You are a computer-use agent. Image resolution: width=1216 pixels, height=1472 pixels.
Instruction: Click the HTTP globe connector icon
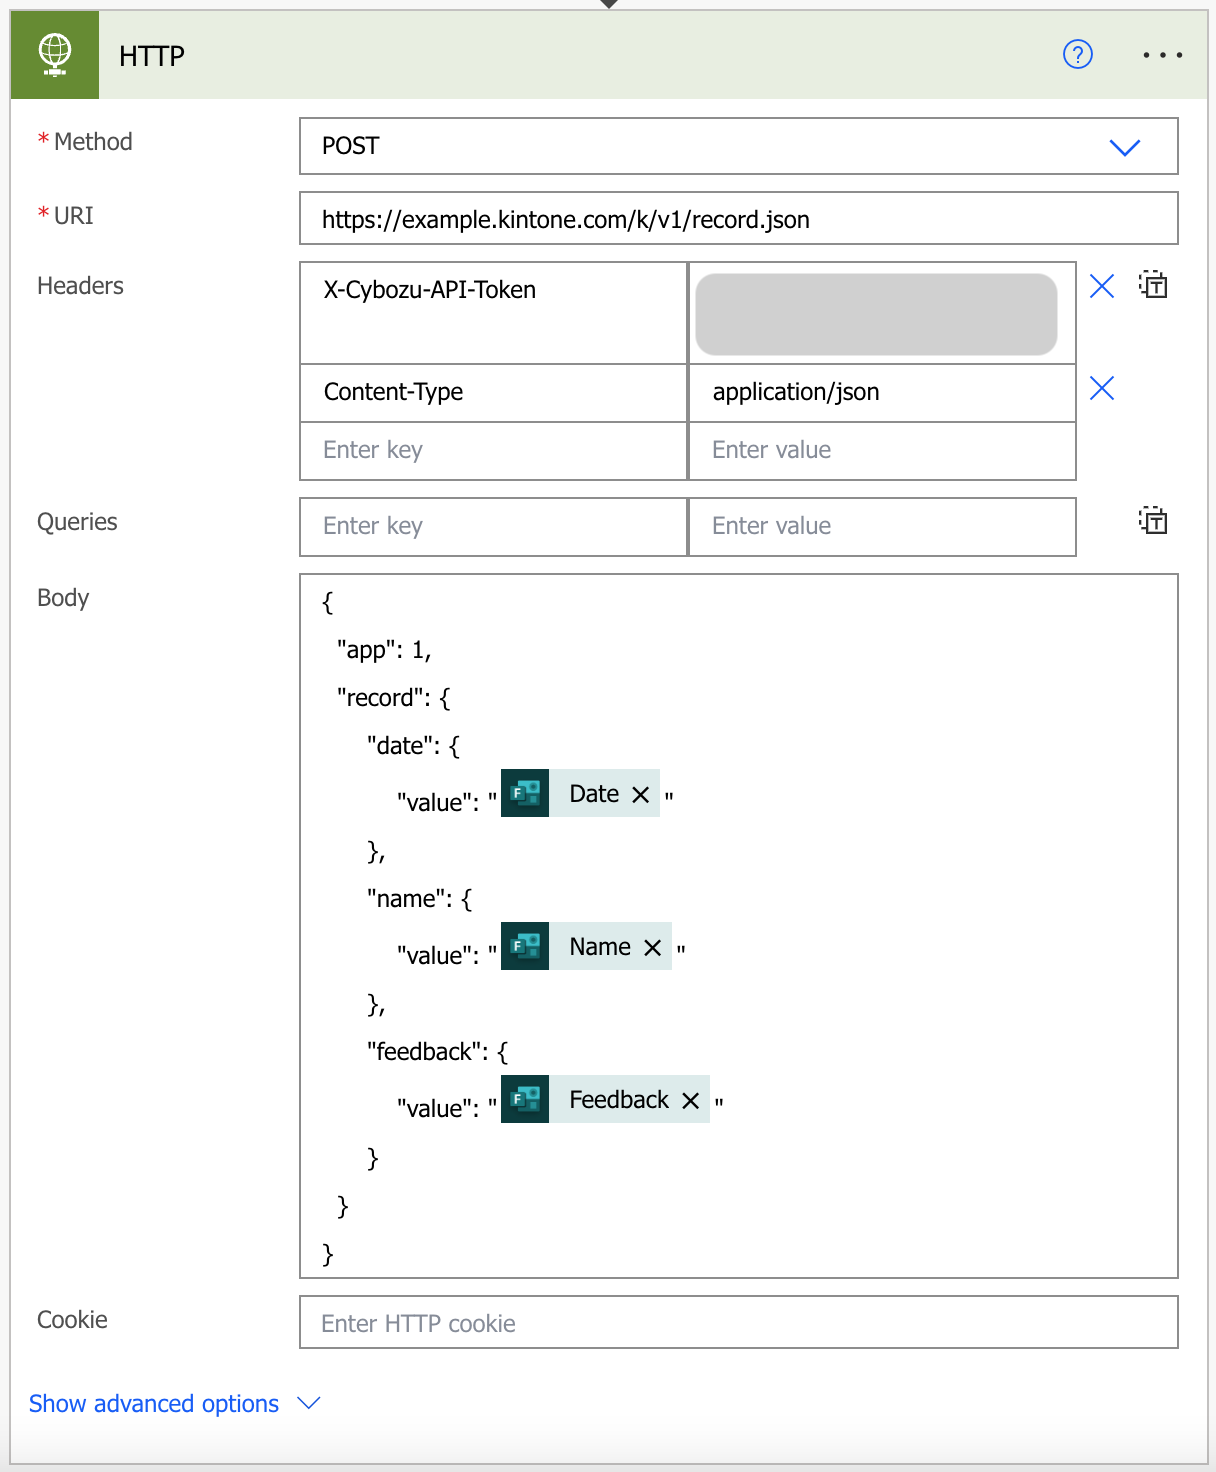tap(55, 55)
